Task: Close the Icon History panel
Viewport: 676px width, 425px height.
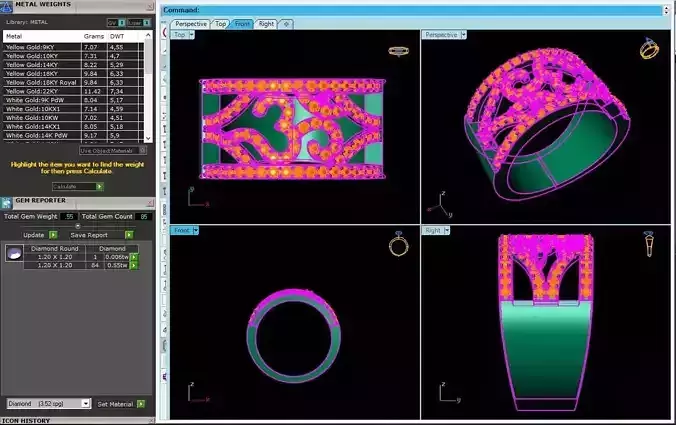Action: [151, 420]
